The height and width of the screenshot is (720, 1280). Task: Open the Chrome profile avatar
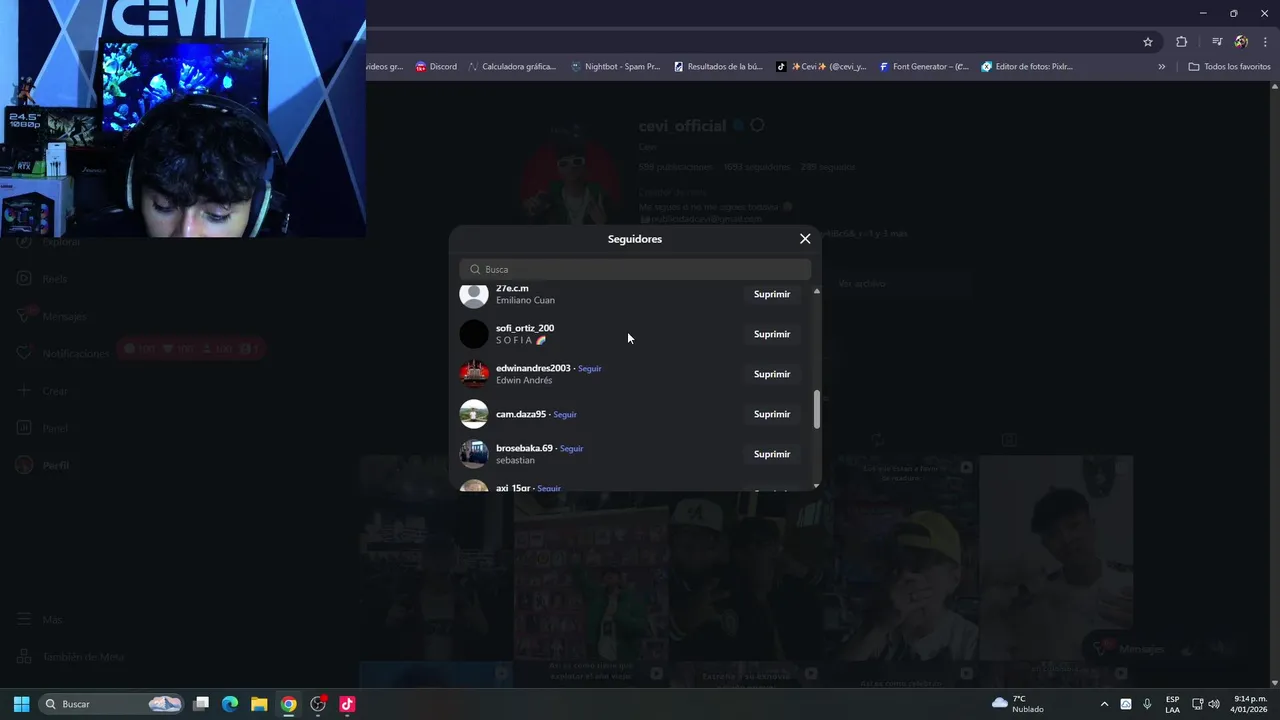[1241, 42]
